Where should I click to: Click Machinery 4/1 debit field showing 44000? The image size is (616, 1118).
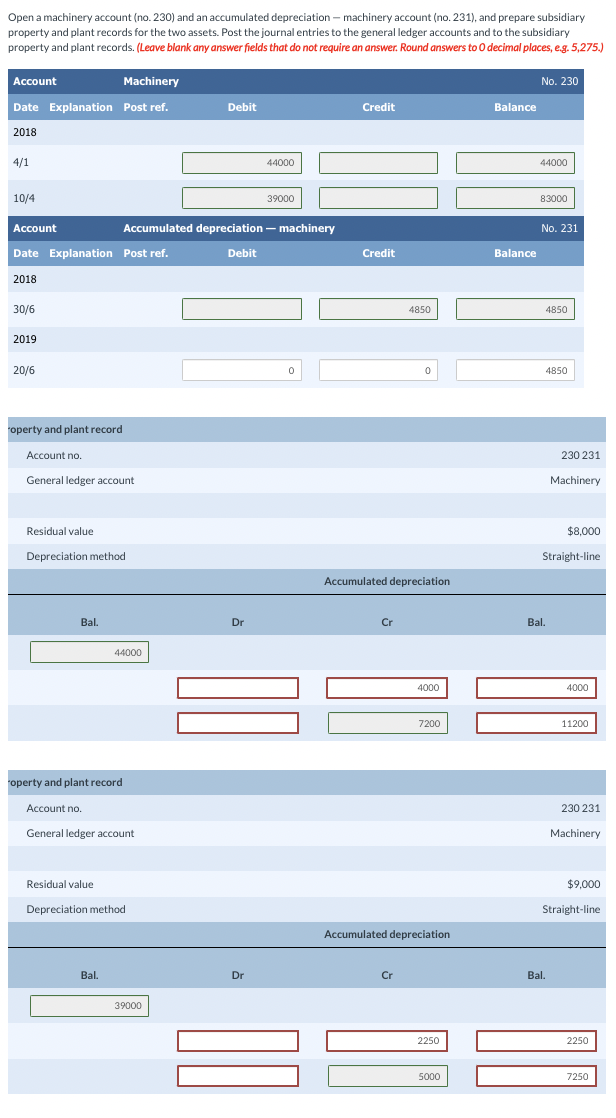(242, 163)
